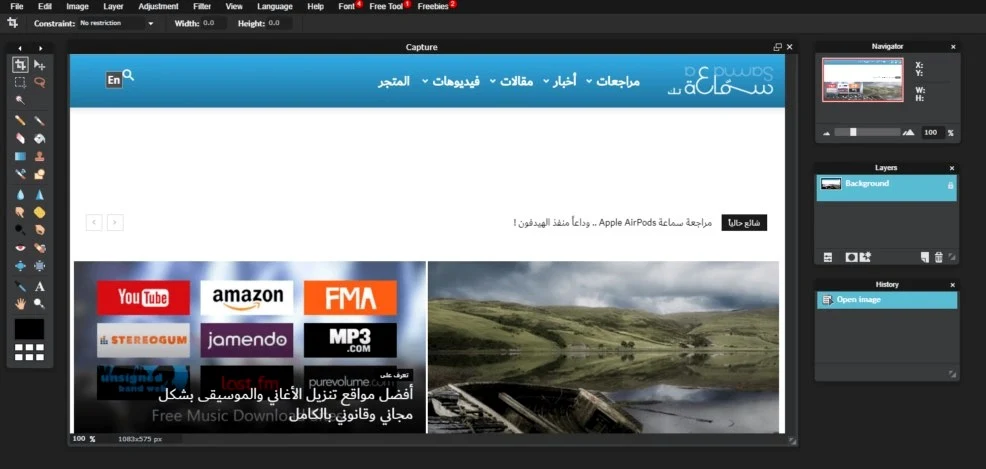Select the Magic Wand tool
This screenshot has height=469, width=986.
(x=20, y=100)
